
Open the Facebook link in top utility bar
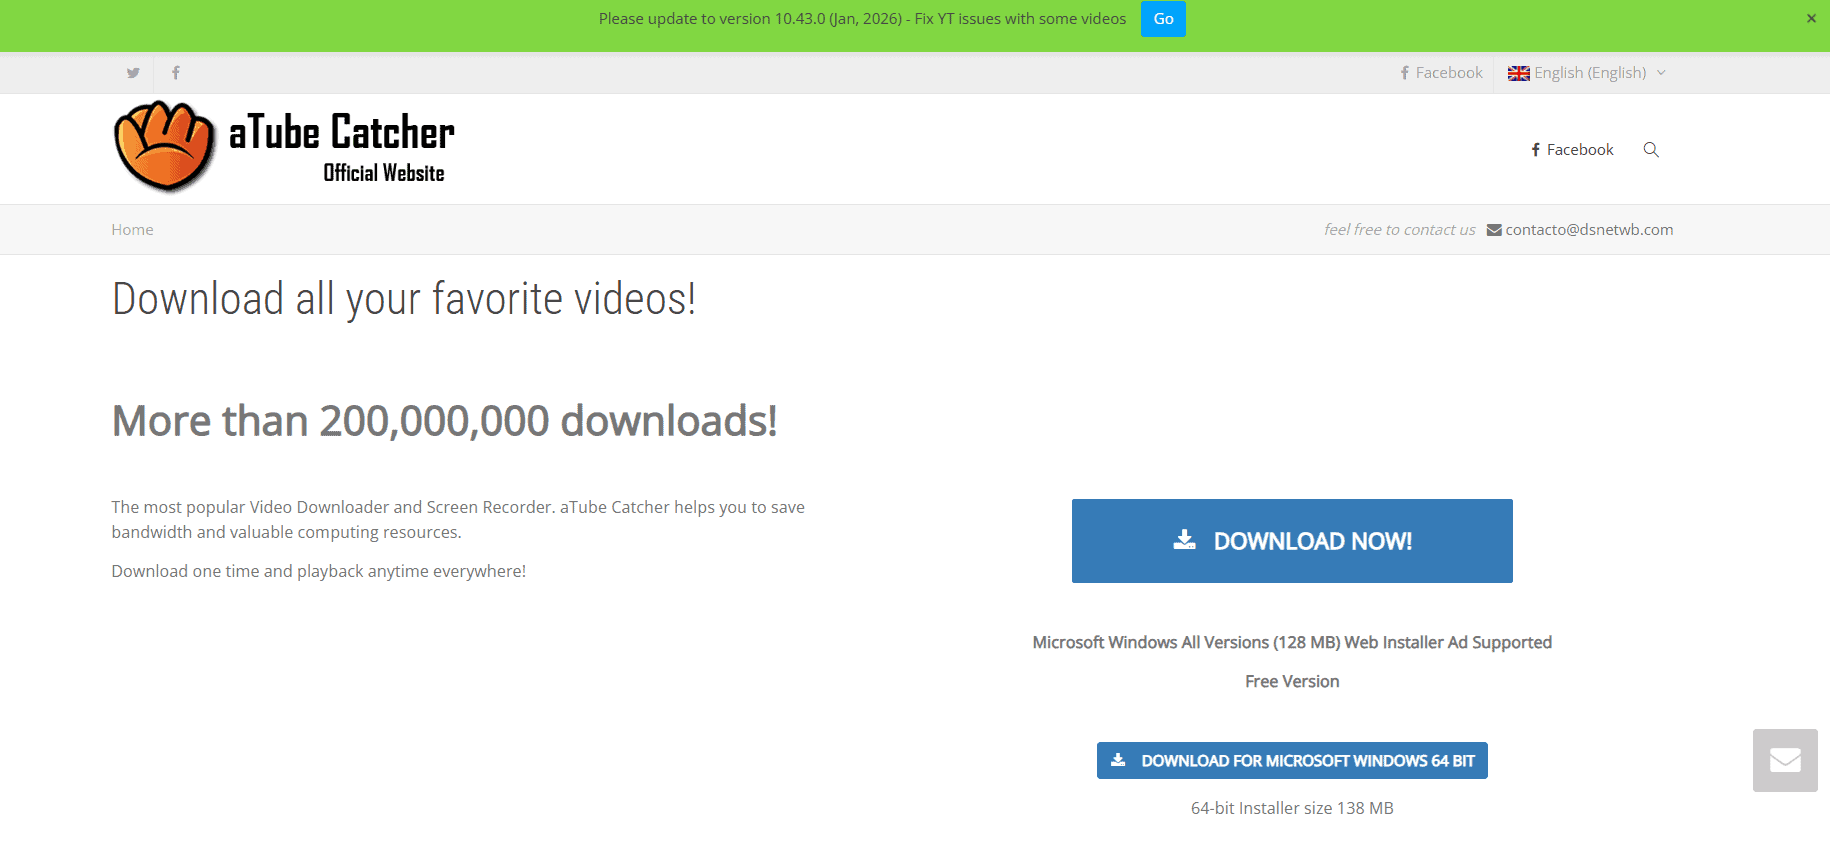click(x=1441, y=73)
